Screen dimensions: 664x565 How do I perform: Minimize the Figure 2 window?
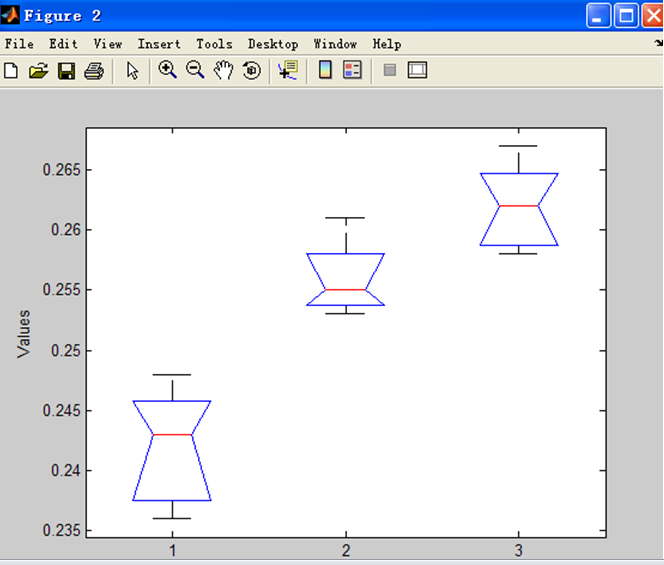coord(598,16)
